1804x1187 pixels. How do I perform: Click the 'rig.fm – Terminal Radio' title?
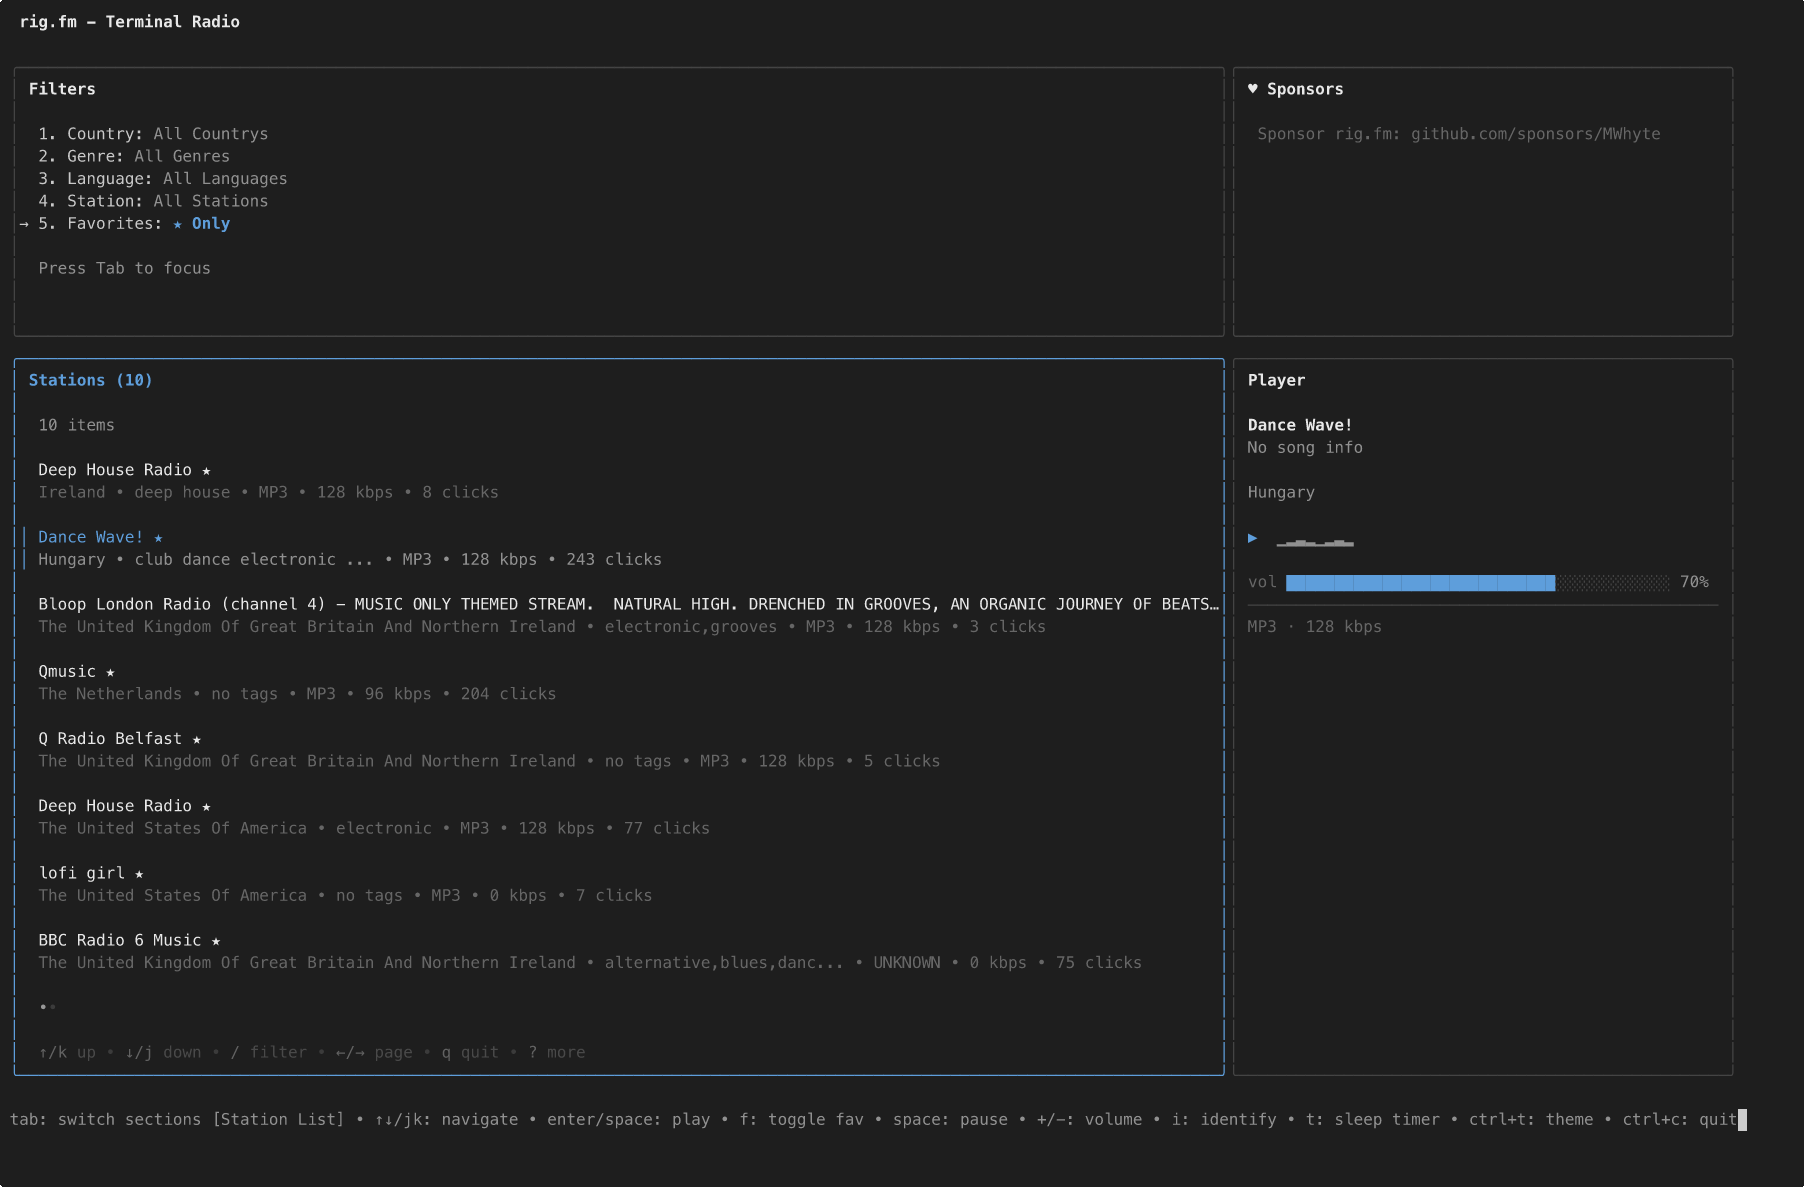pos(129,22)
